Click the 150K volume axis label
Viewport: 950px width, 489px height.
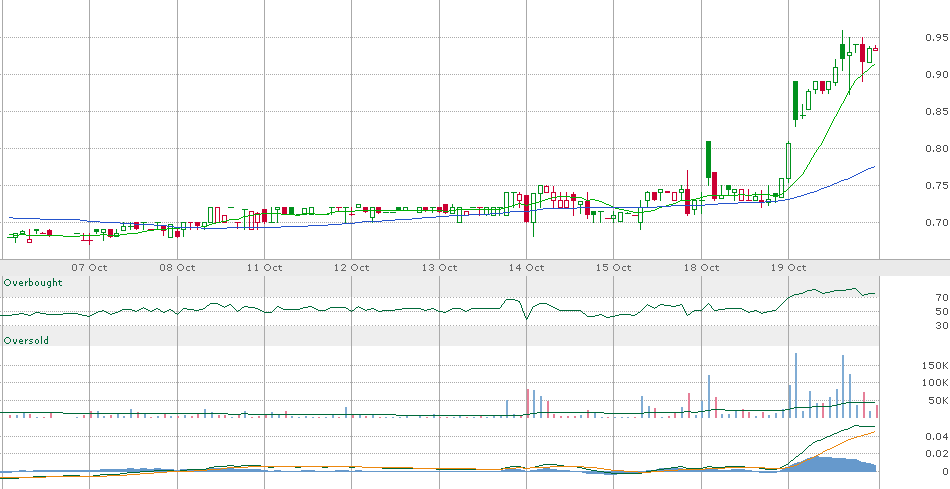[x=935, y=365]
